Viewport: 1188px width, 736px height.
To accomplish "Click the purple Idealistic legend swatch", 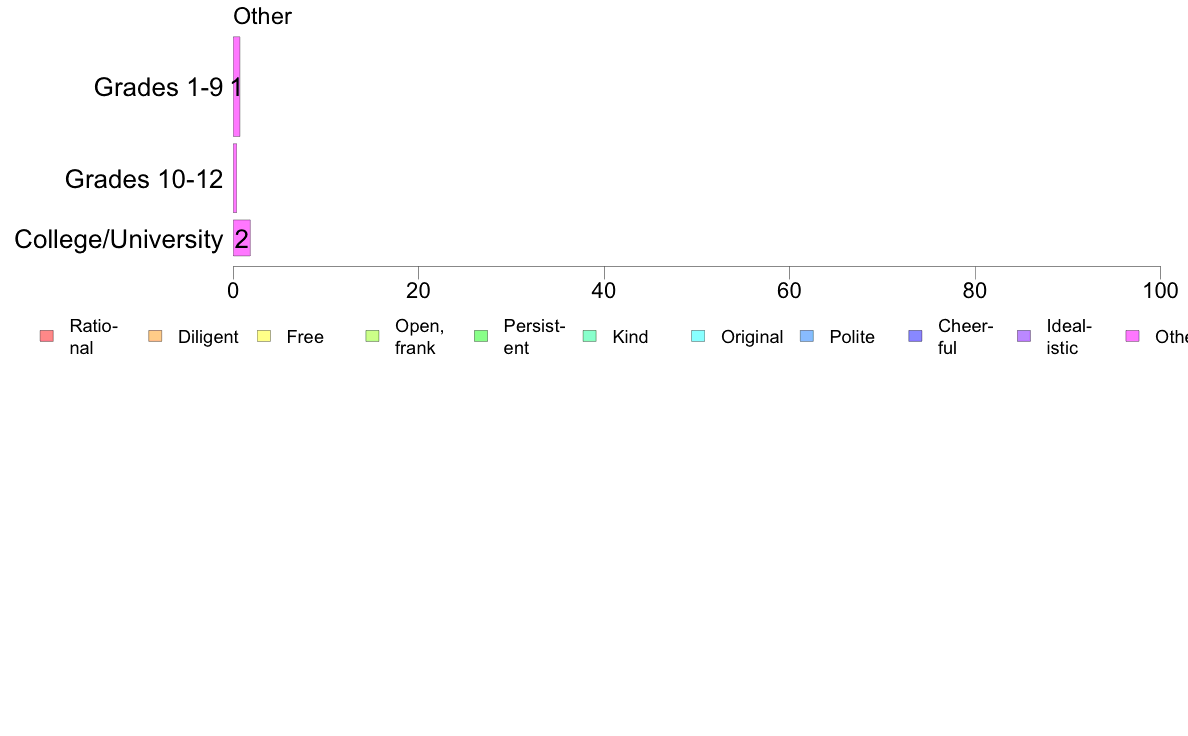I will [x=1023, y=336].
